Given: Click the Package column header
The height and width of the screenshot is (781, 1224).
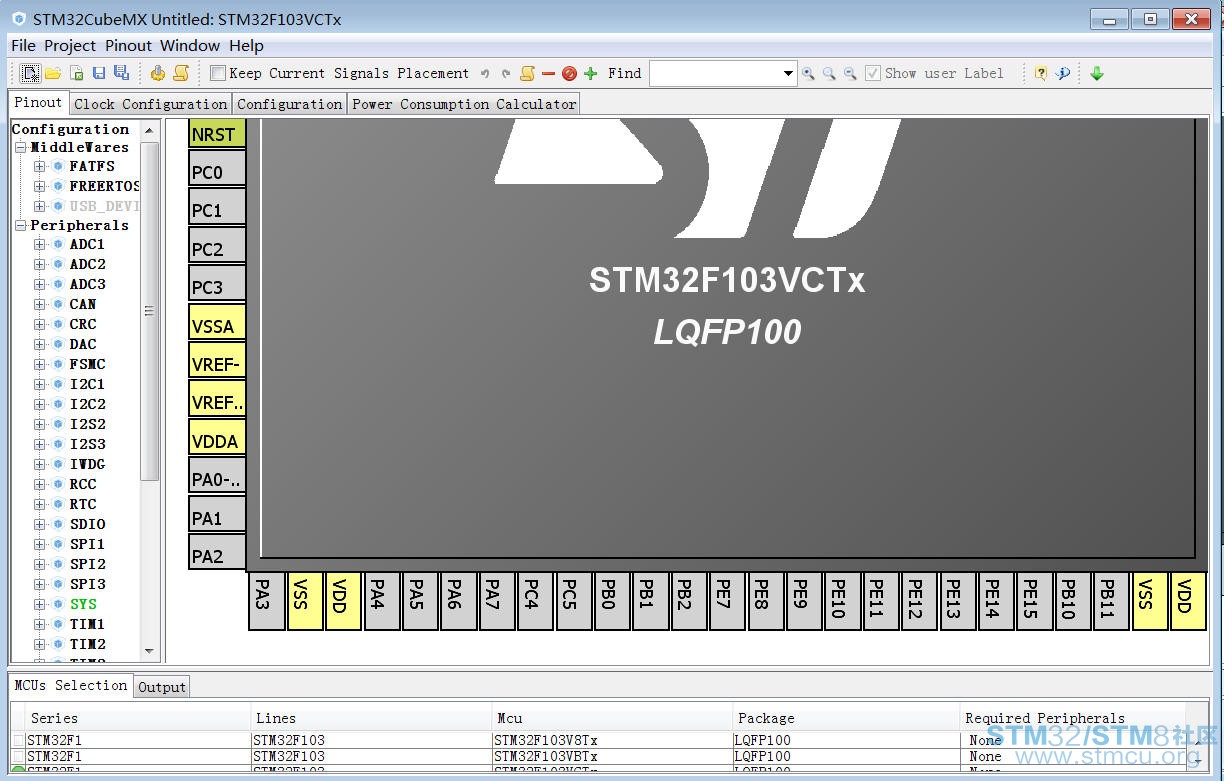Looking at the screenshot, I should [x=845, y=718].
